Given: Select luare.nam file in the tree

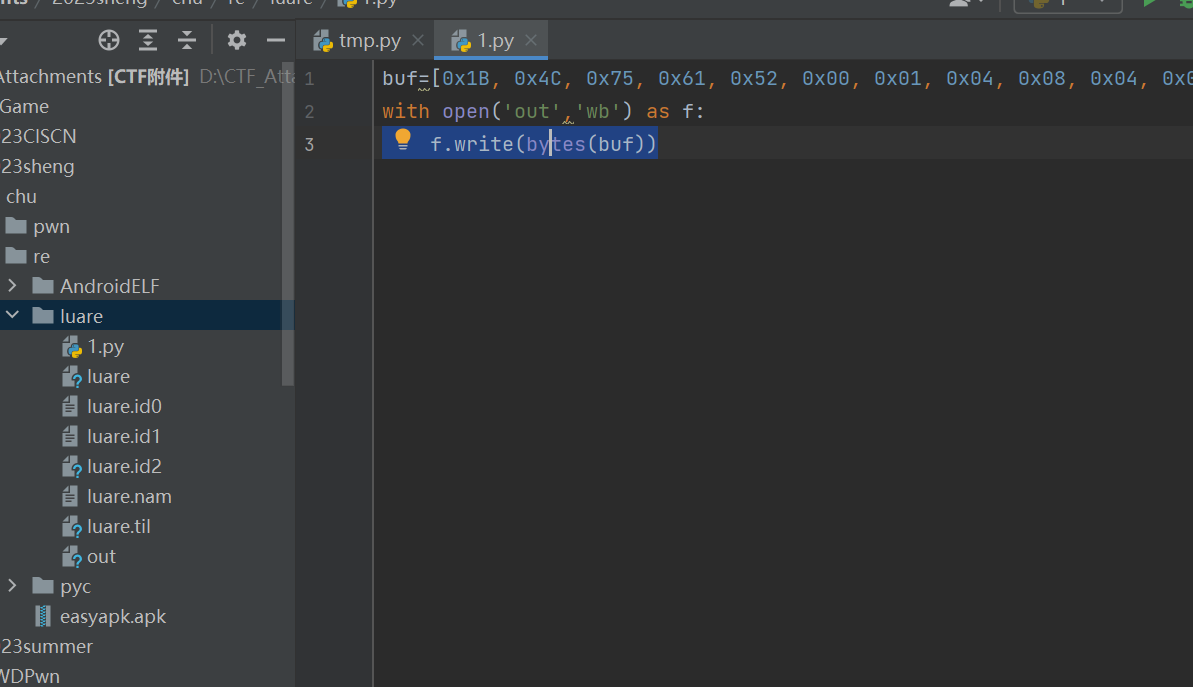Looking at the screenshot, I should pos(129,496).
